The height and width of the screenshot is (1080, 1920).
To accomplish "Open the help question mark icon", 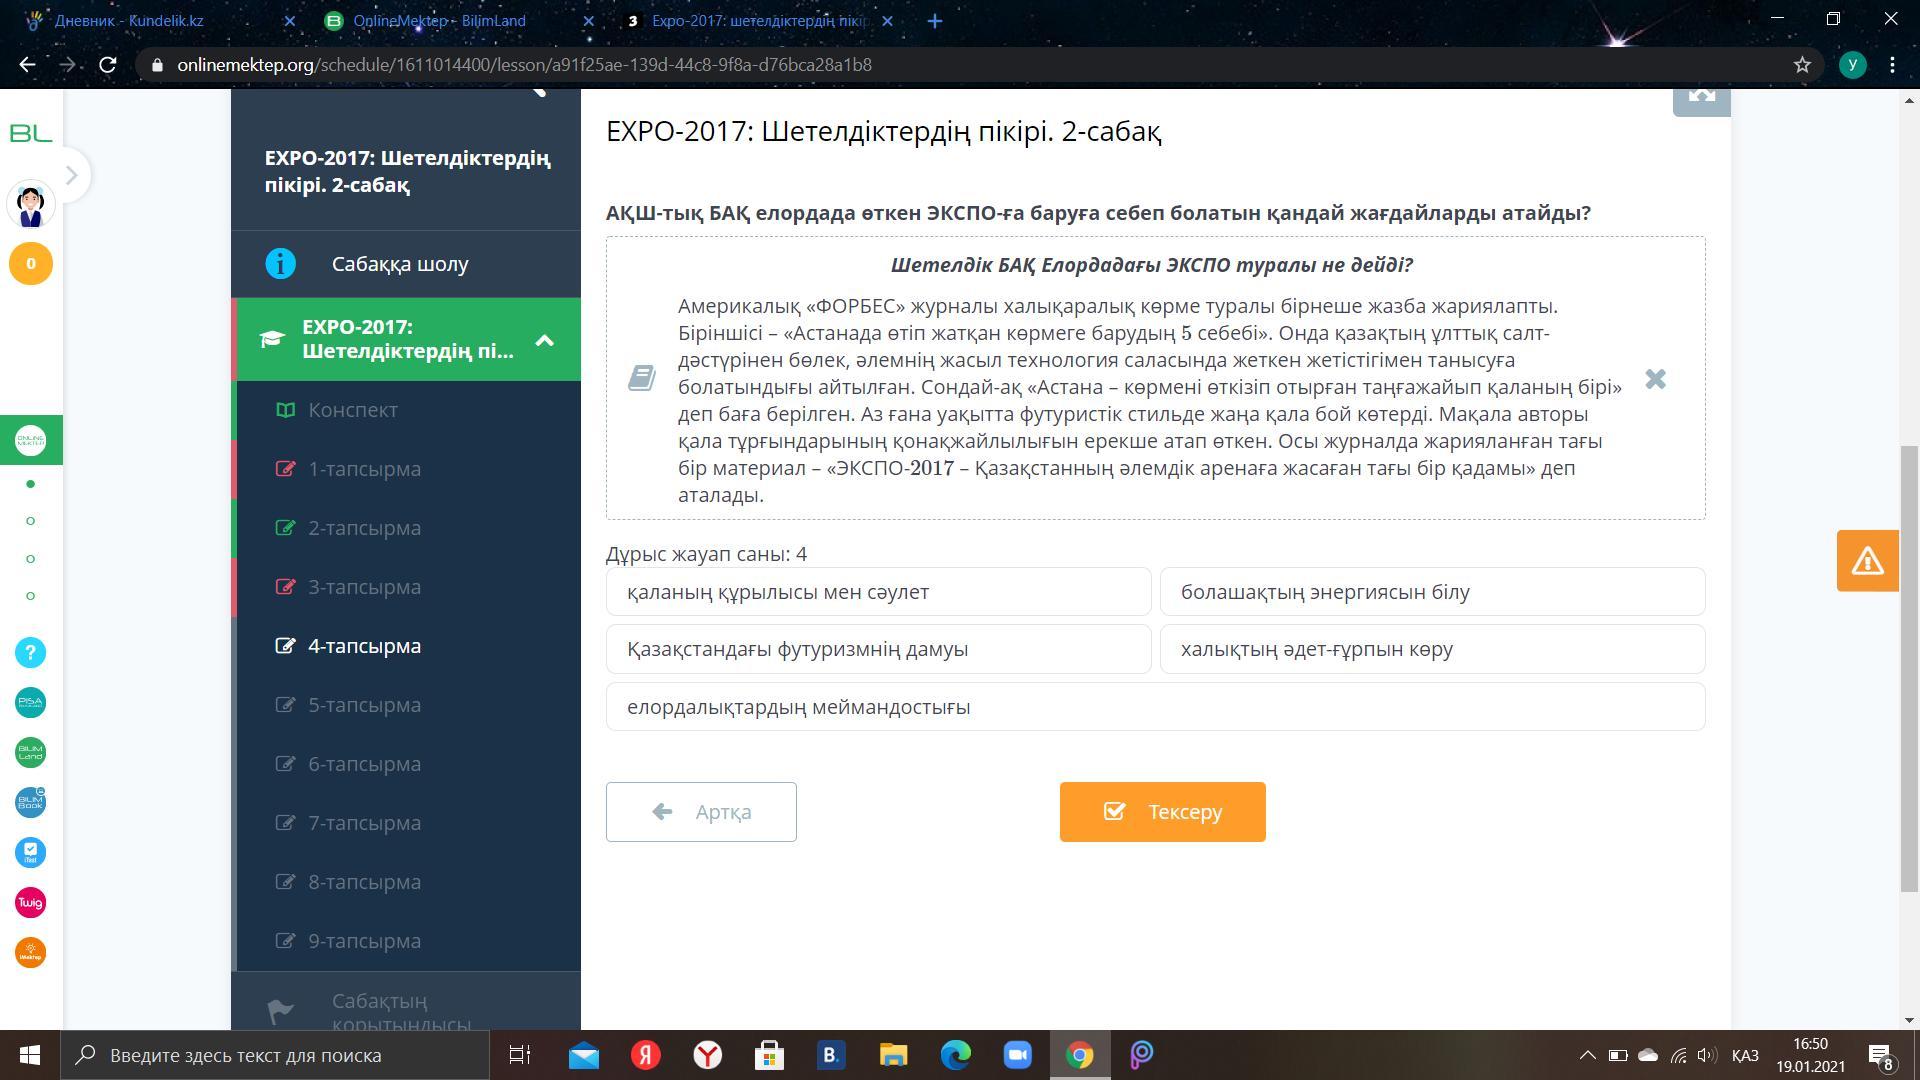I will click(30, 653).
